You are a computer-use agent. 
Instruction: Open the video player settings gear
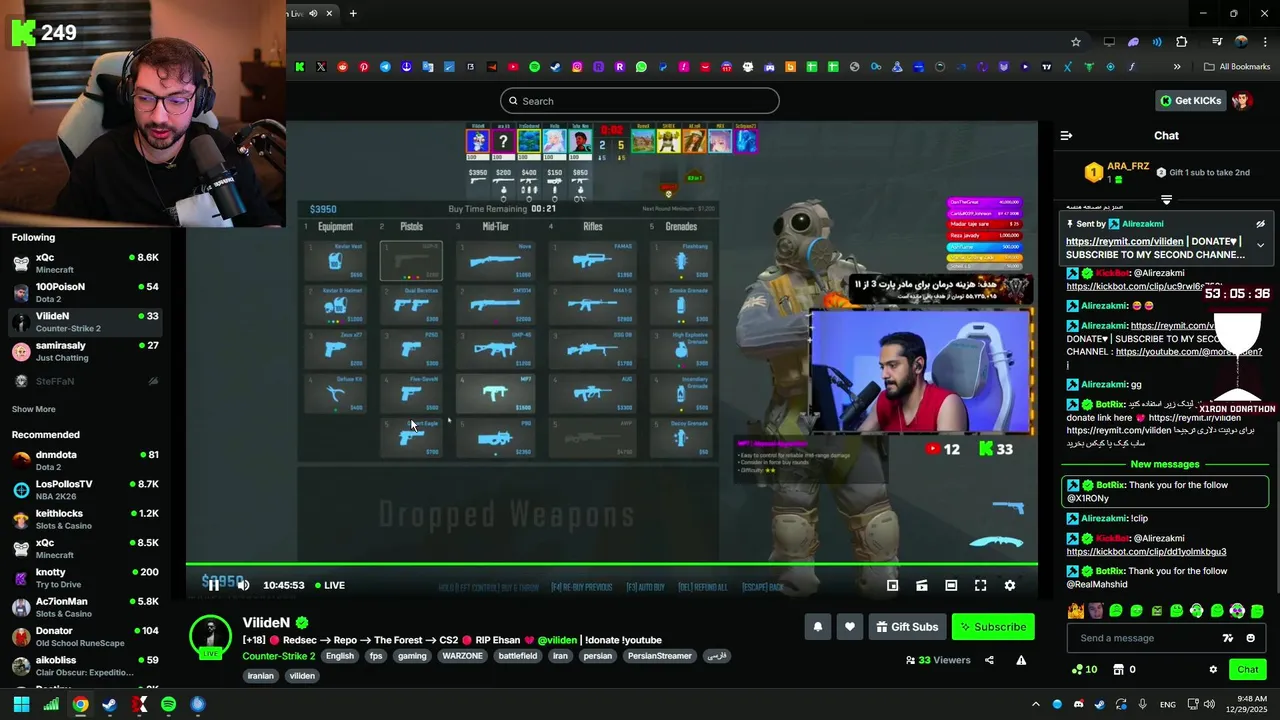click(x=1010, y=585)
